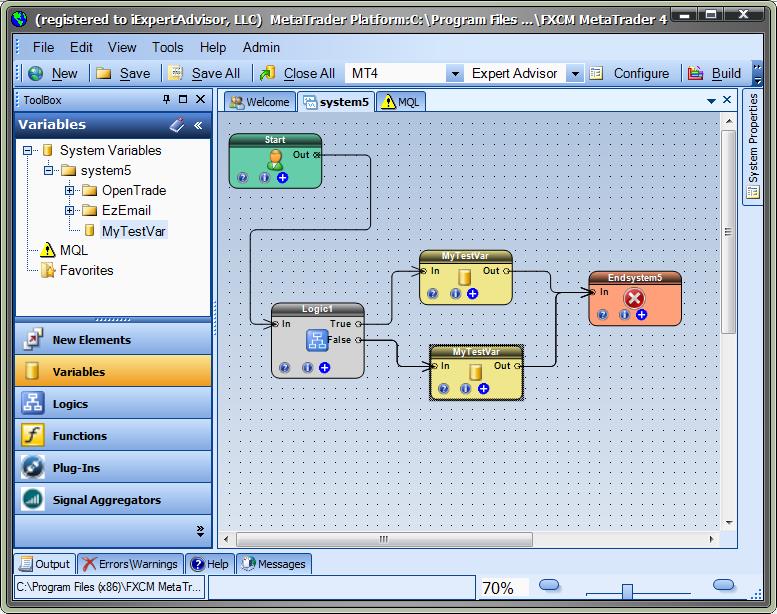
Task: Open the New Elements toolbox section
Action: coord(113,339)
